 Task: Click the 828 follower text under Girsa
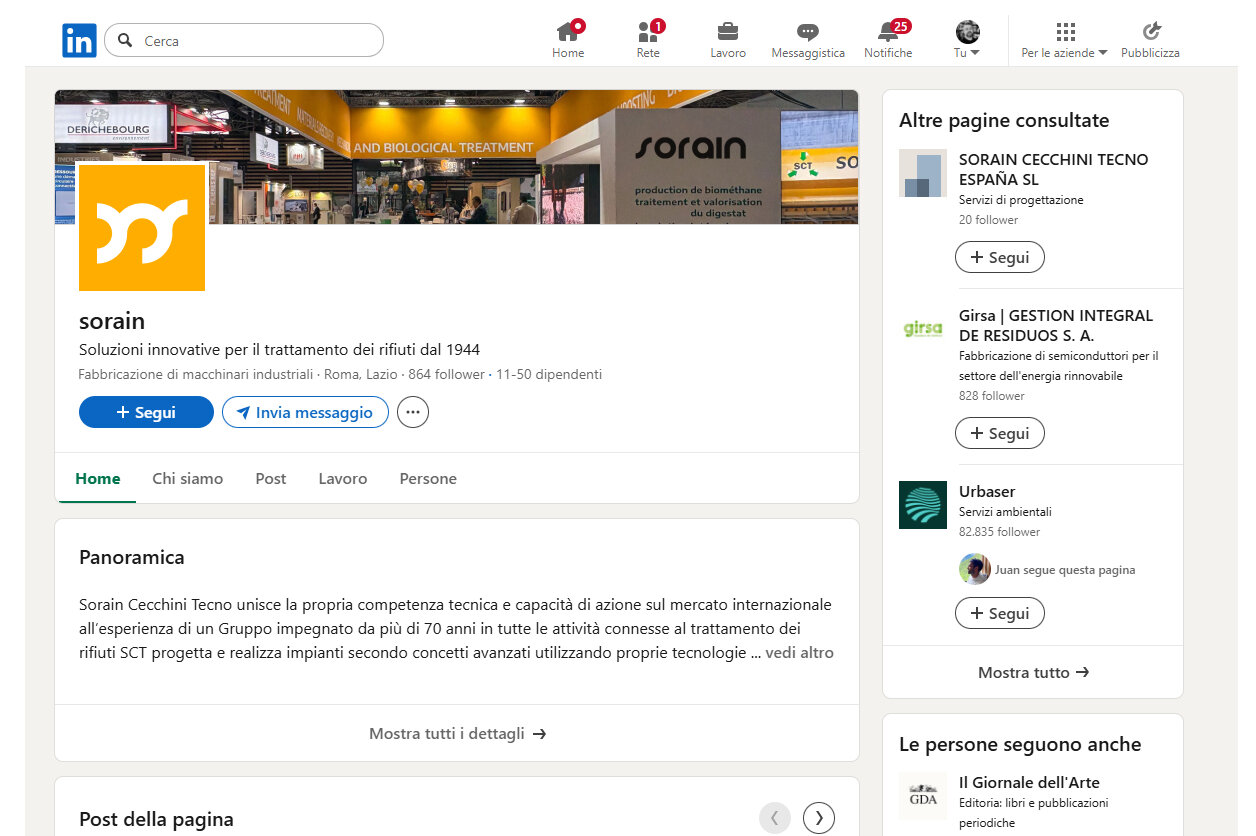pyautogui.click(x=992, y=395)
